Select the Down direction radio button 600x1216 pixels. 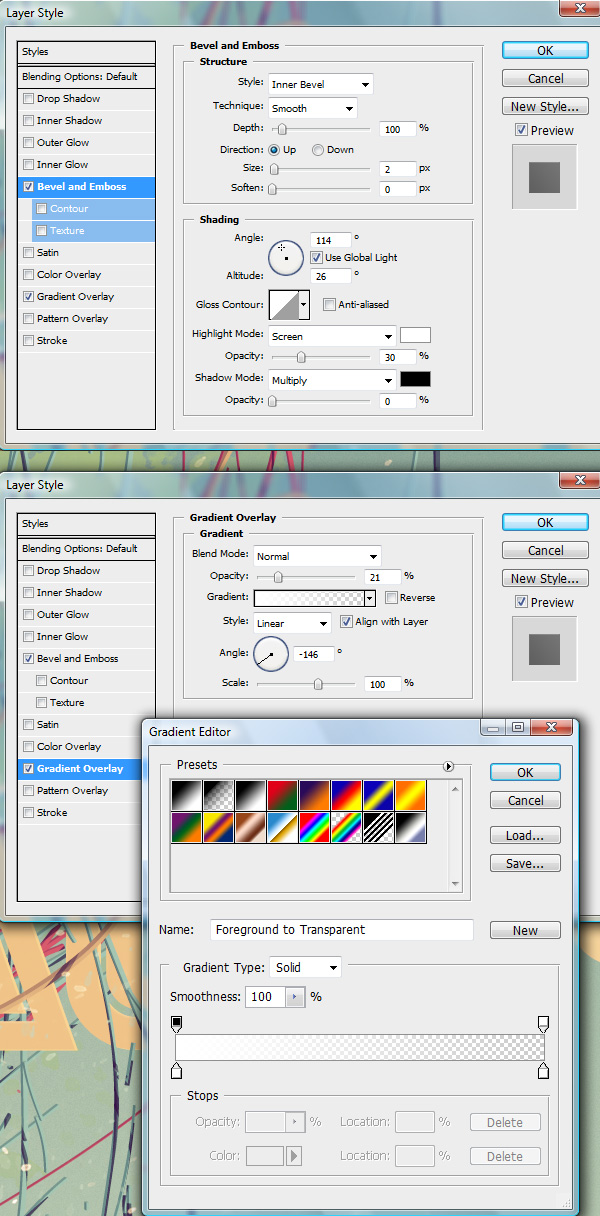(x=318, y=150)
